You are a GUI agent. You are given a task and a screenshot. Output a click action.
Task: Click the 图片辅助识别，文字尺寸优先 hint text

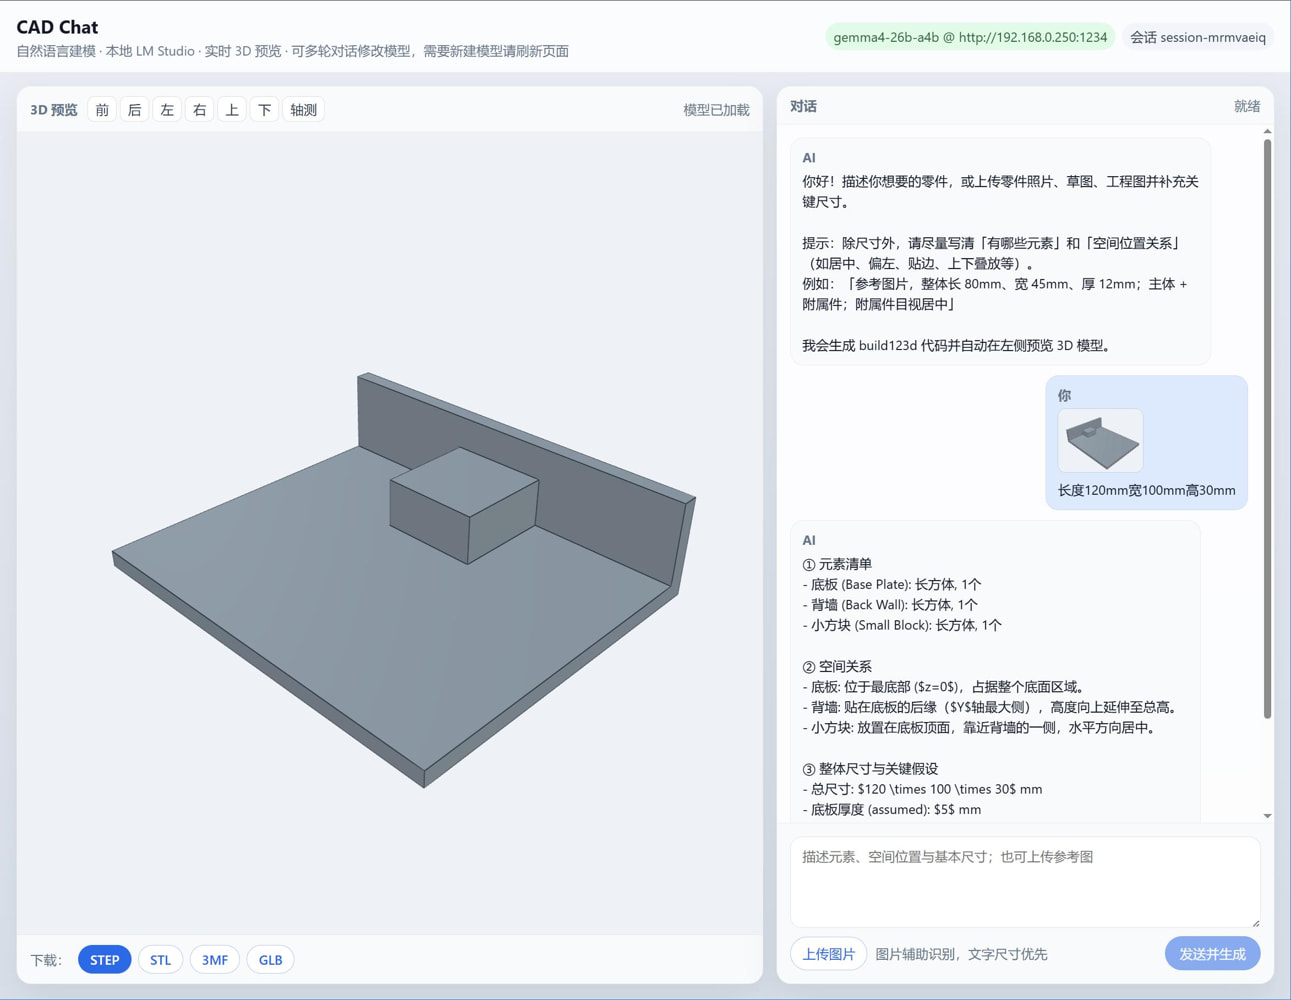pos(961,954)
